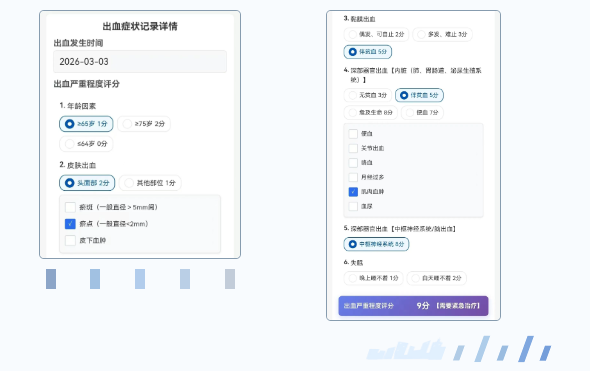Select age factor option ≤64岁 0分
The height and width of the screenshot is (371, 590).
86,144
